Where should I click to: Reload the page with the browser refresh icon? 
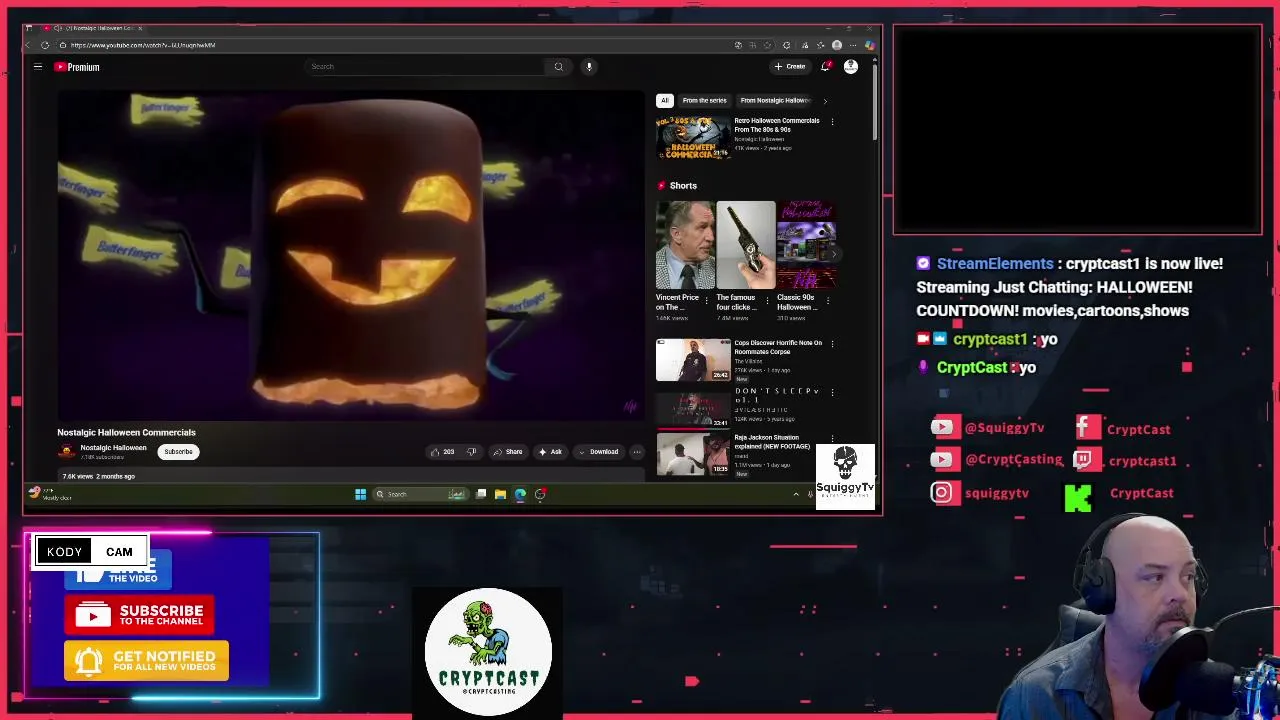[x=45, y=45]
